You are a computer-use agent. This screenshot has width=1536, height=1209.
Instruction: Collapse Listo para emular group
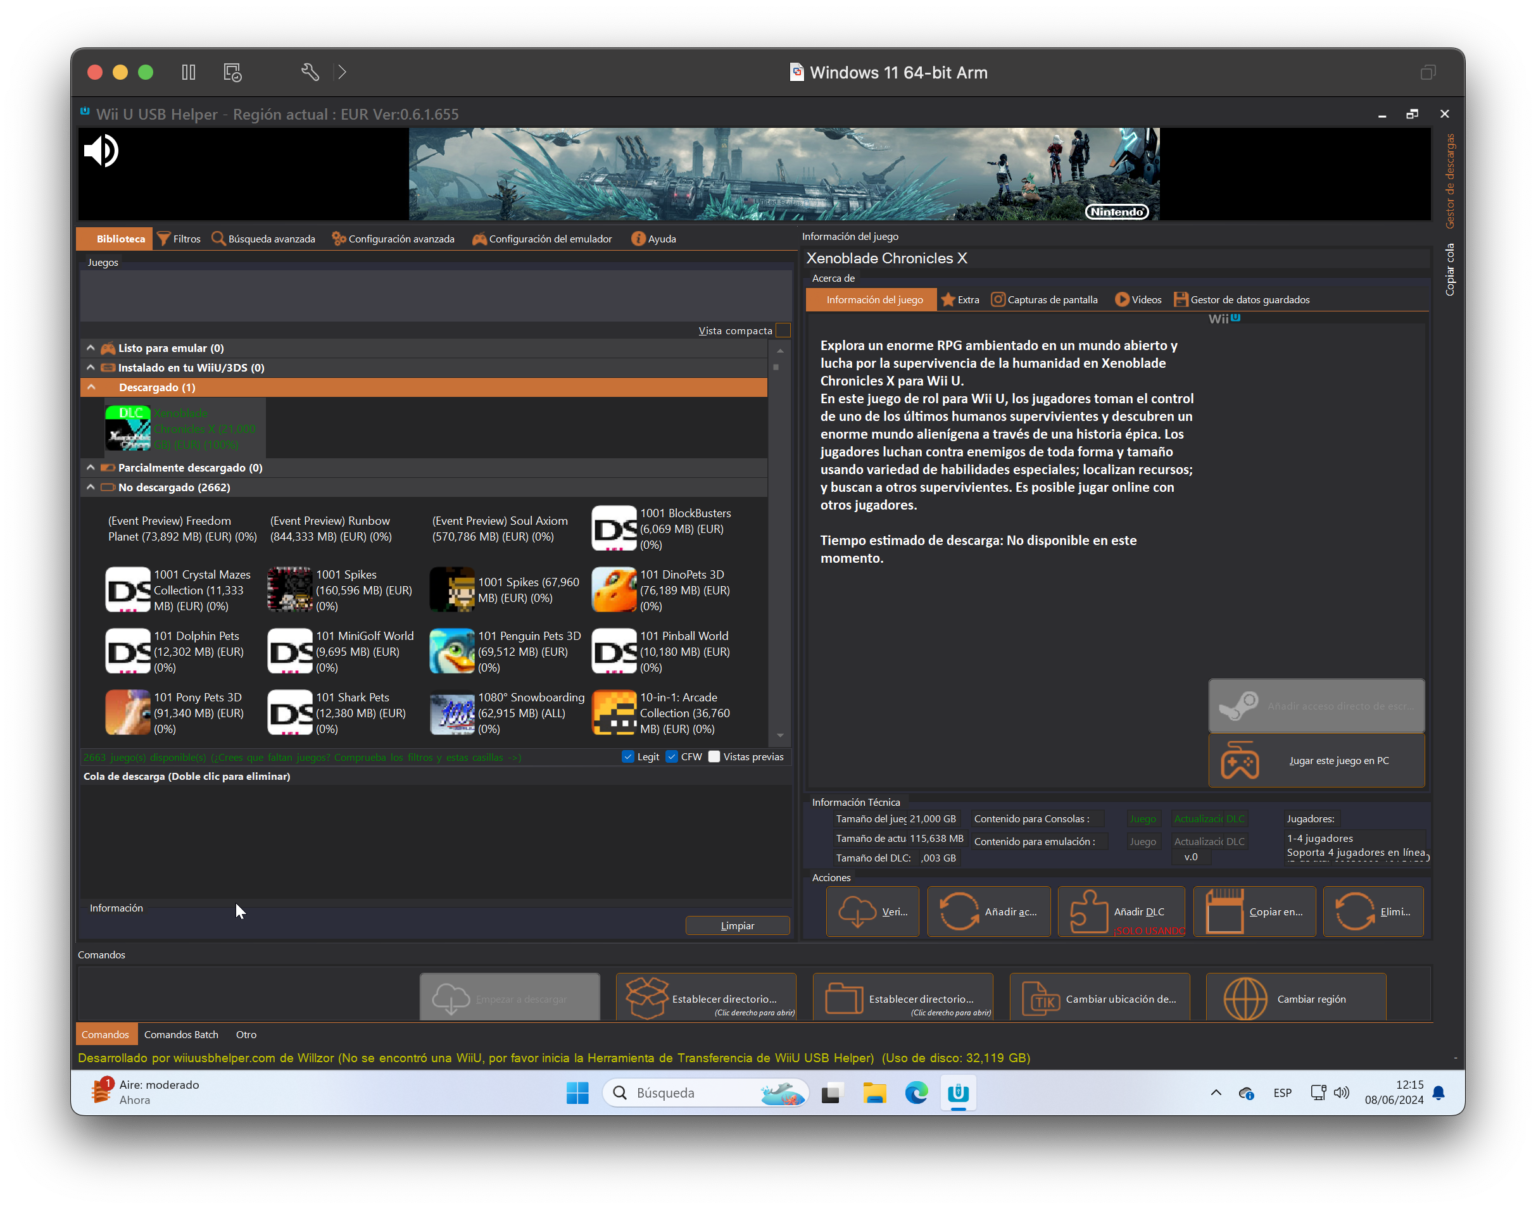[x=91, y=348]
